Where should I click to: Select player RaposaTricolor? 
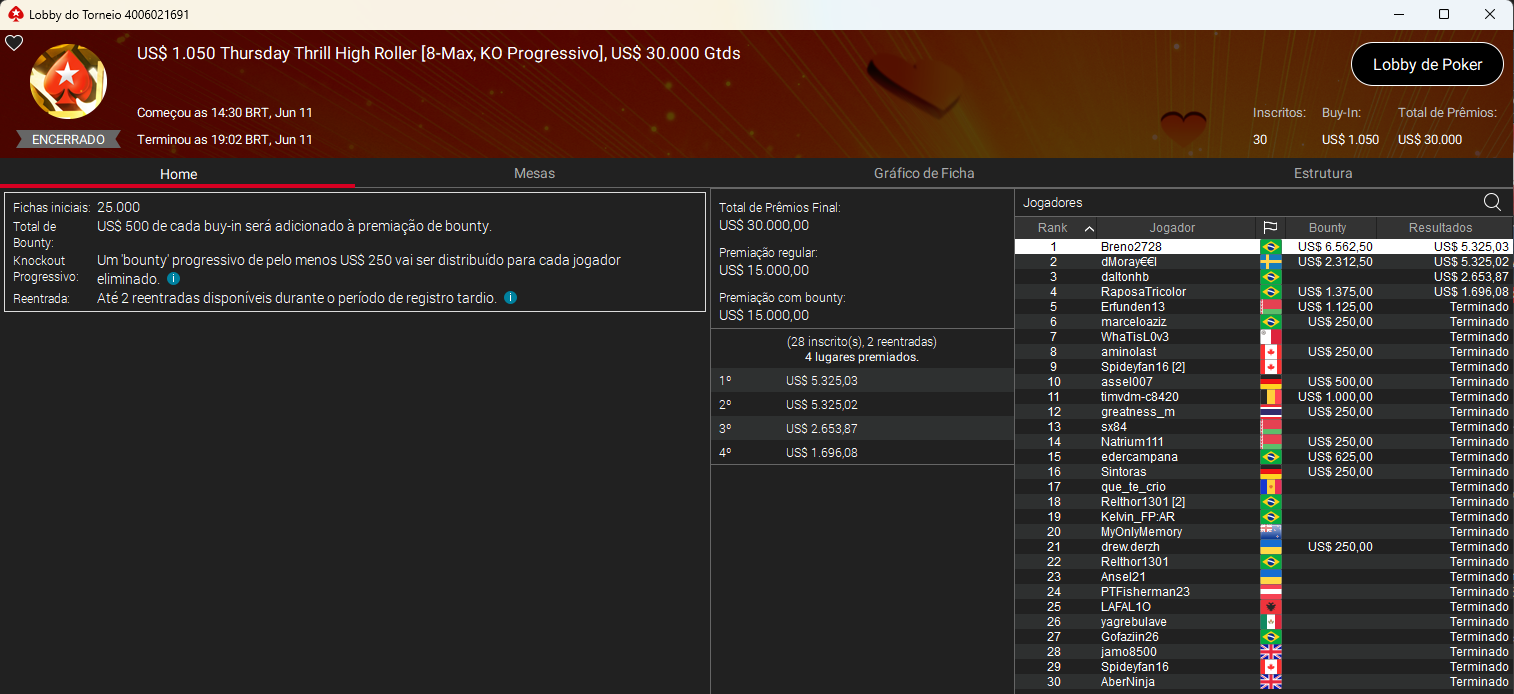(x=1263, y=291)
